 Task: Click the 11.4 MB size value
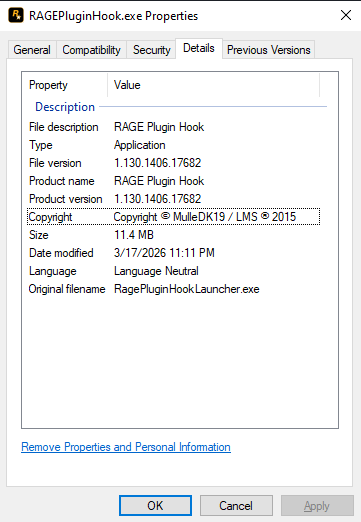(134, 235)
